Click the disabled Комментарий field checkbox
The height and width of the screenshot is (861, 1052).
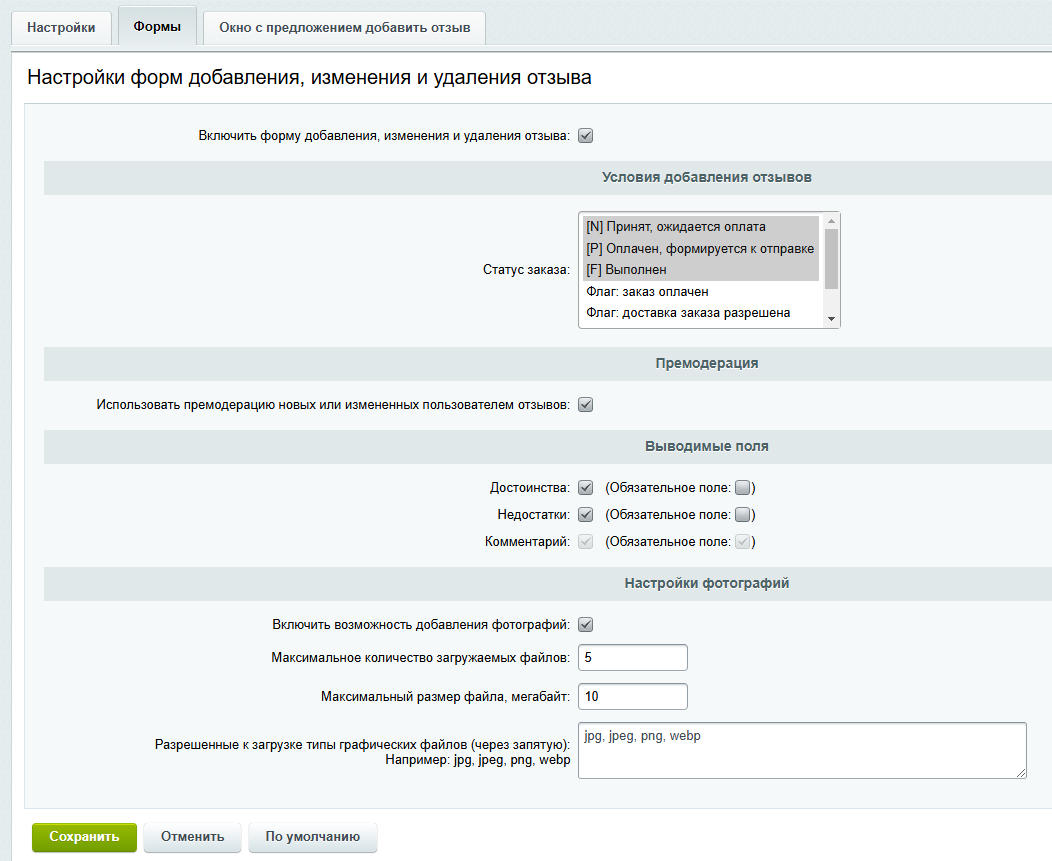pyautogui.click(x=586, y=542)
